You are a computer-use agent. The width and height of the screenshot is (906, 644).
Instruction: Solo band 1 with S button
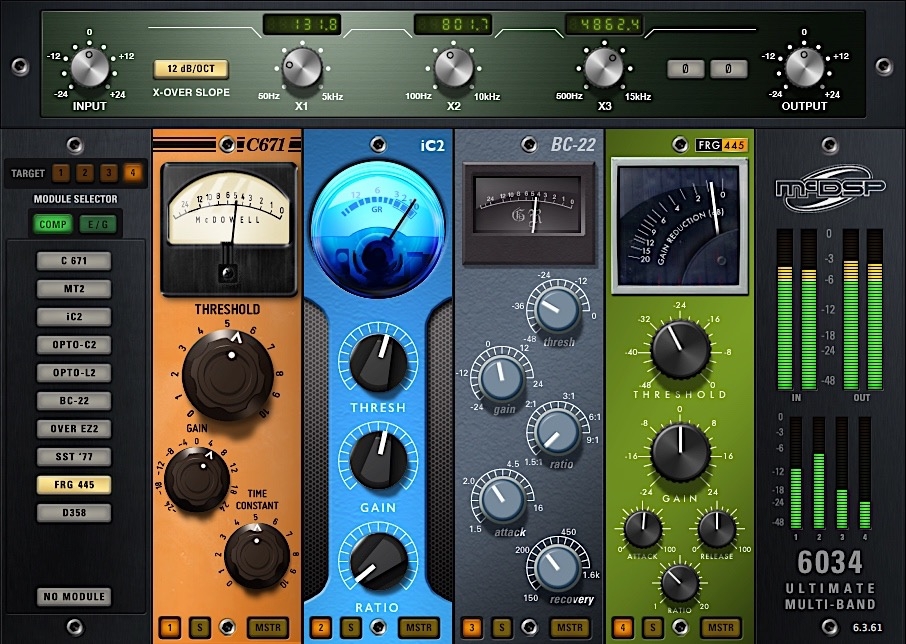pos(200,627)
